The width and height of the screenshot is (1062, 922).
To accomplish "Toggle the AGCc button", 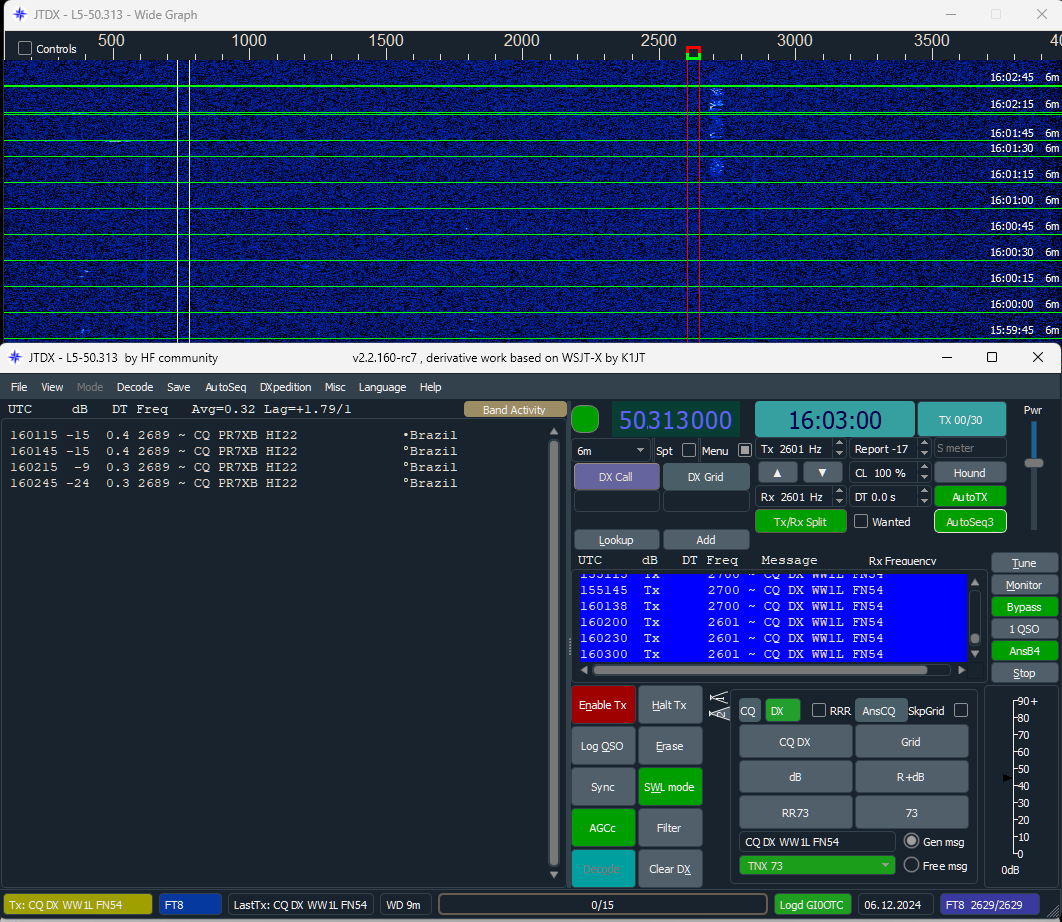I will [603, 828].
